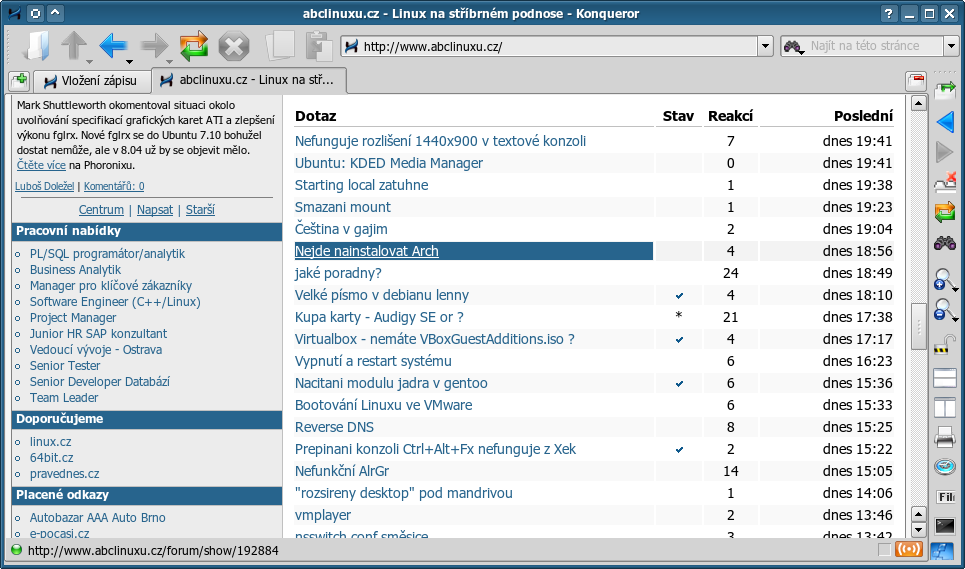Viewport: 965px width, 569px height.
Task: Go to next tab with gray triangle
Action: coord(945,151)
